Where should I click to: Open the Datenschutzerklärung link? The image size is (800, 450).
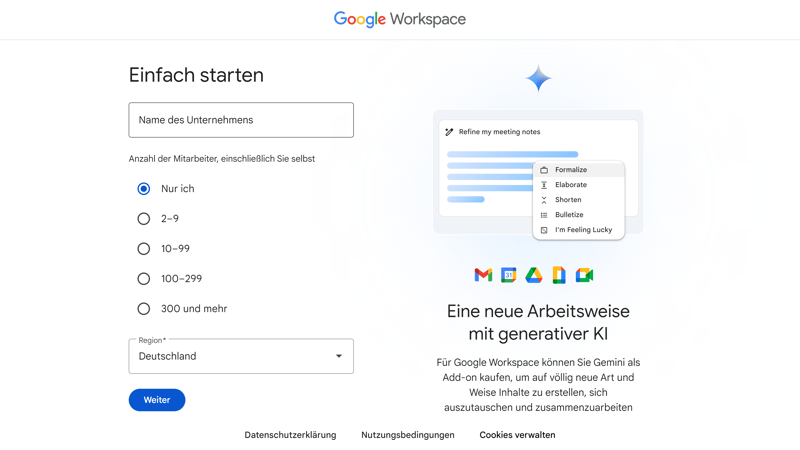(290, 435)
